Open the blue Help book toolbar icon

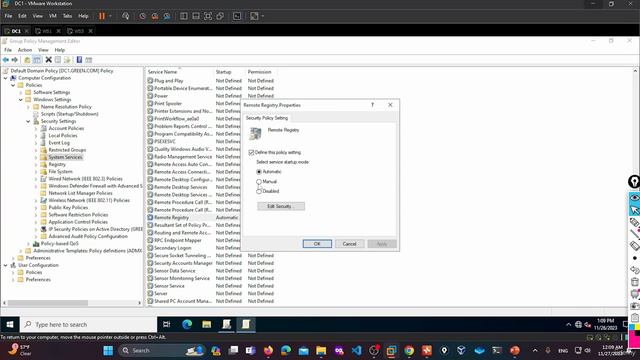click(x=79, y=60)
